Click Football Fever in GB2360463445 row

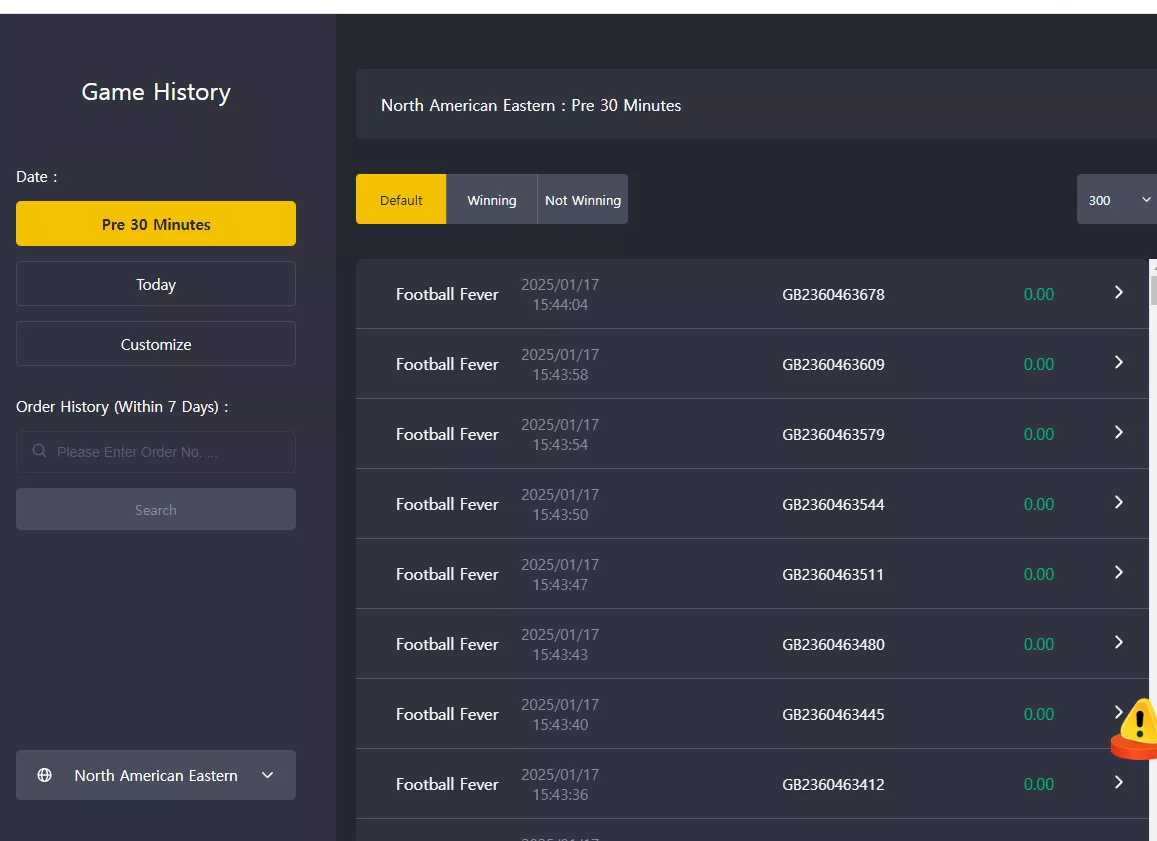447,715
